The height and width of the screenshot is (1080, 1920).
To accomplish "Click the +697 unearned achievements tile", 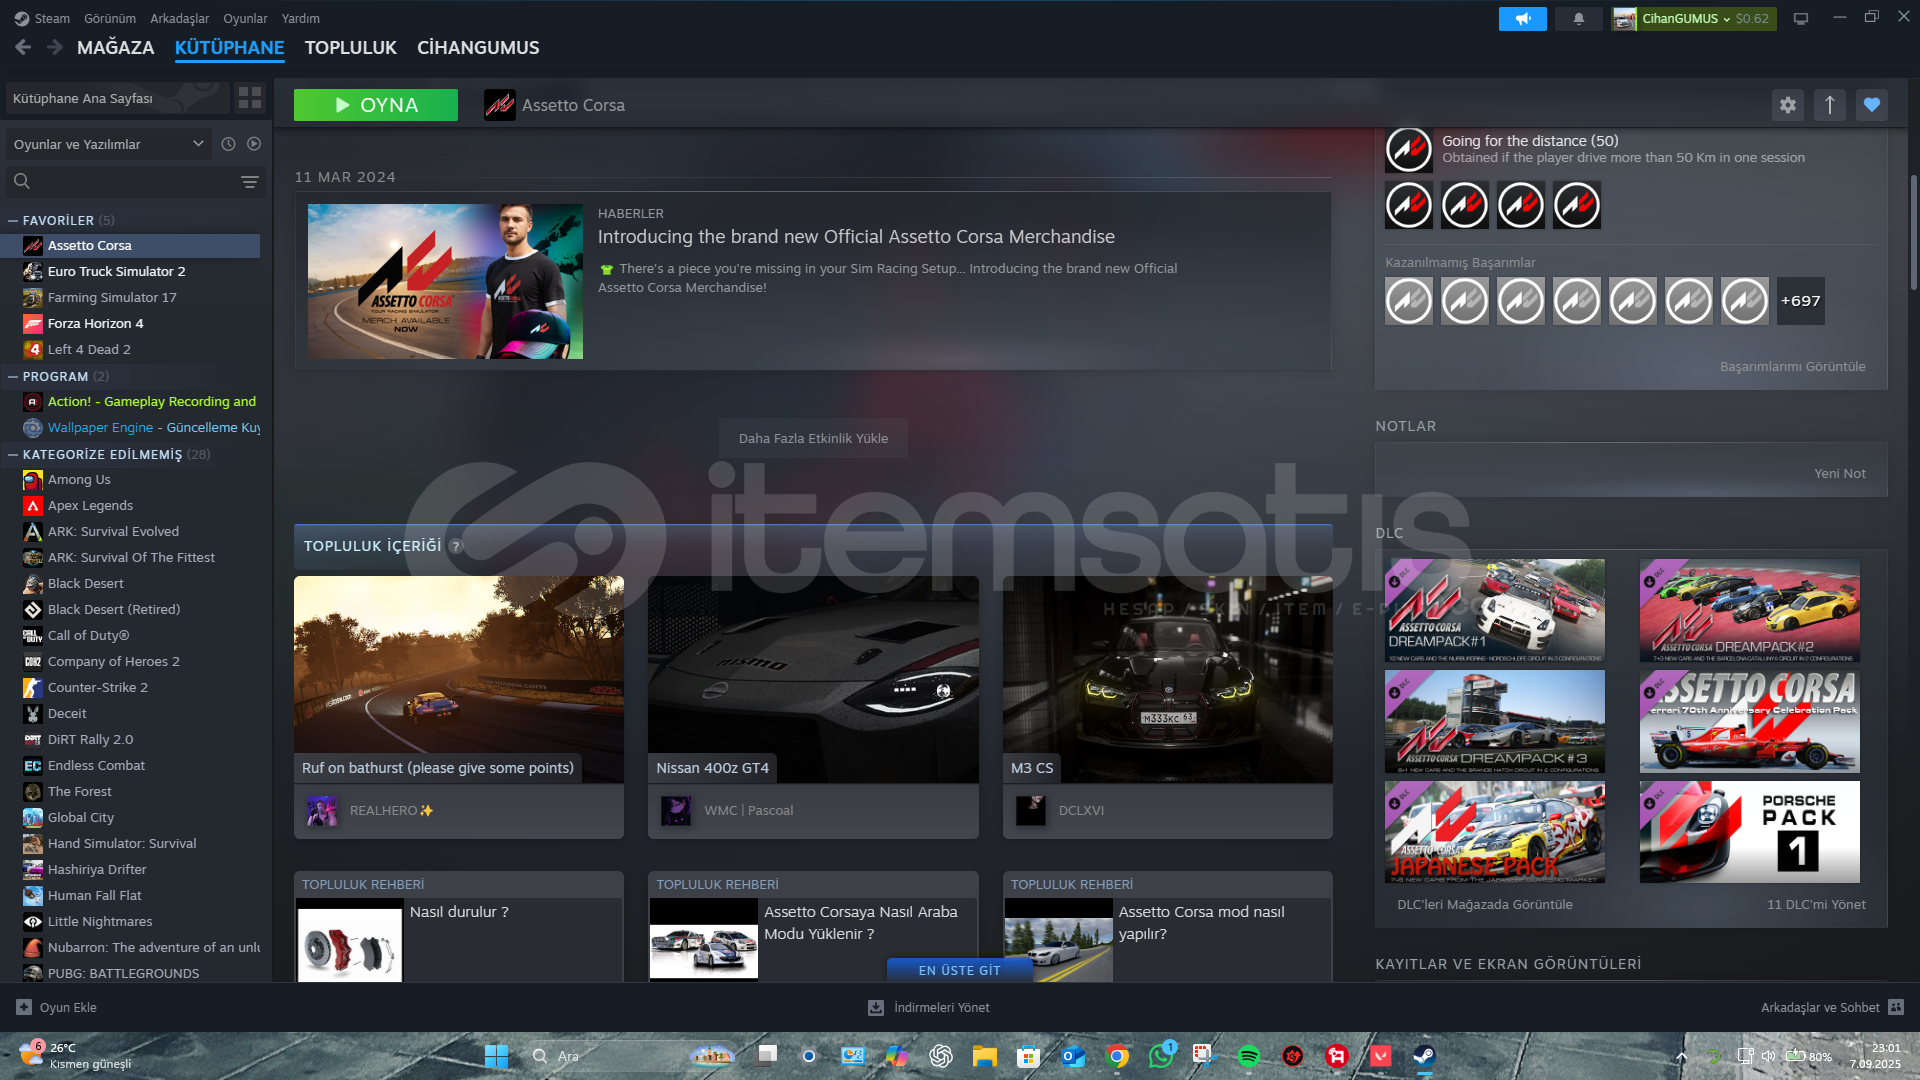I will (x=1800, y=301).
